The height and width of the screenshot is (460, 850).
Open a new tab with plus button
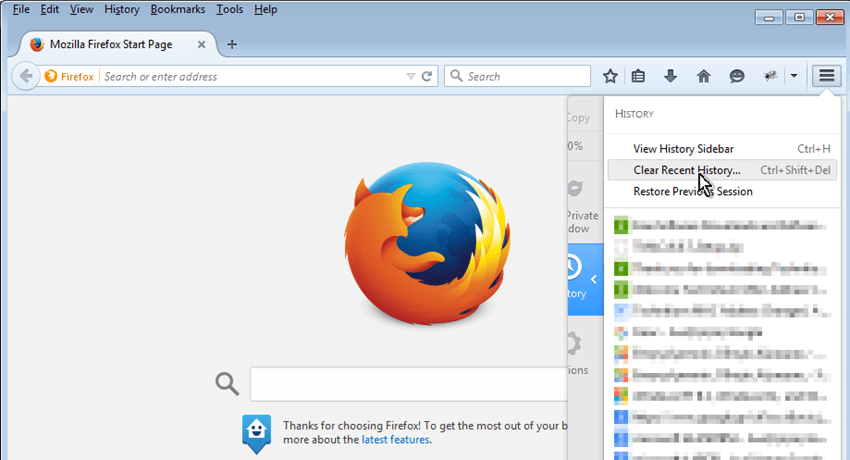(232, 44)
